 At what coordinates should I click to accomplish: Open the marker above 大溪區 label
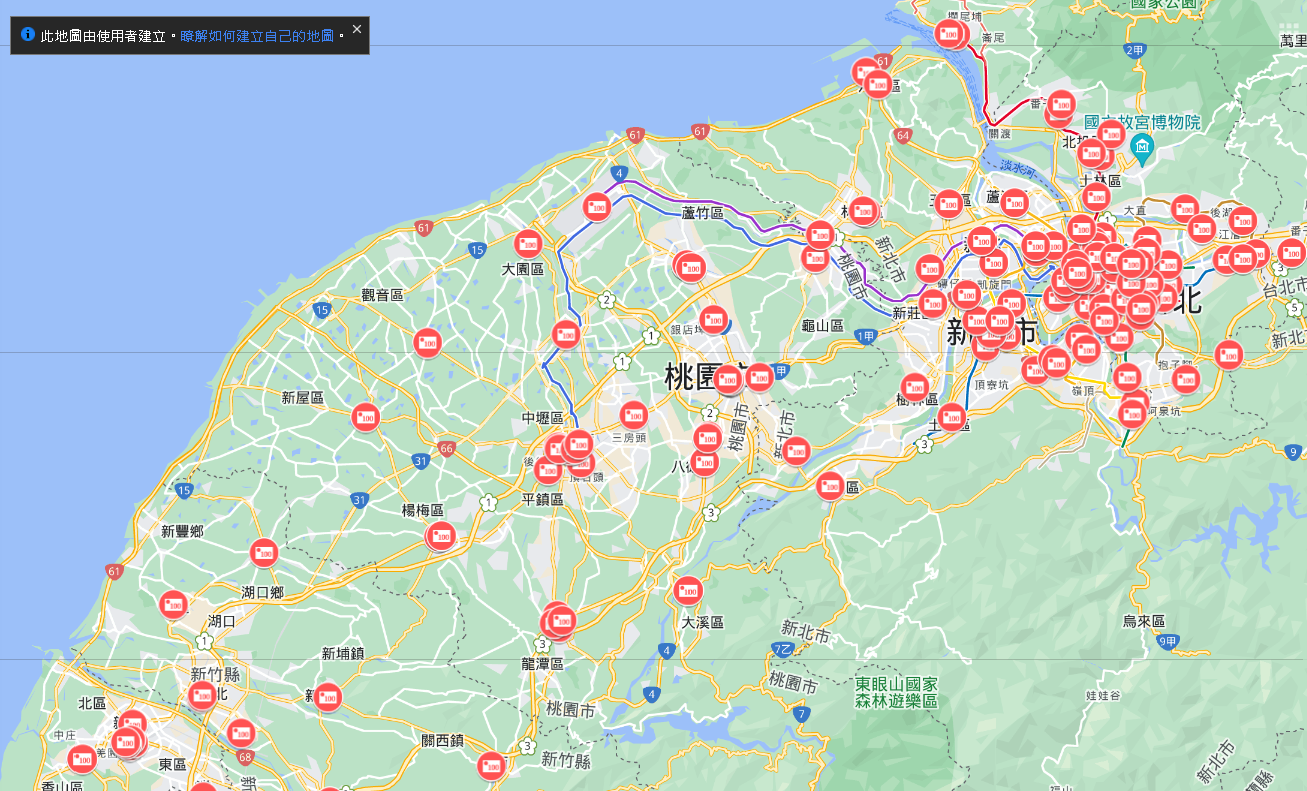point(688,591)
